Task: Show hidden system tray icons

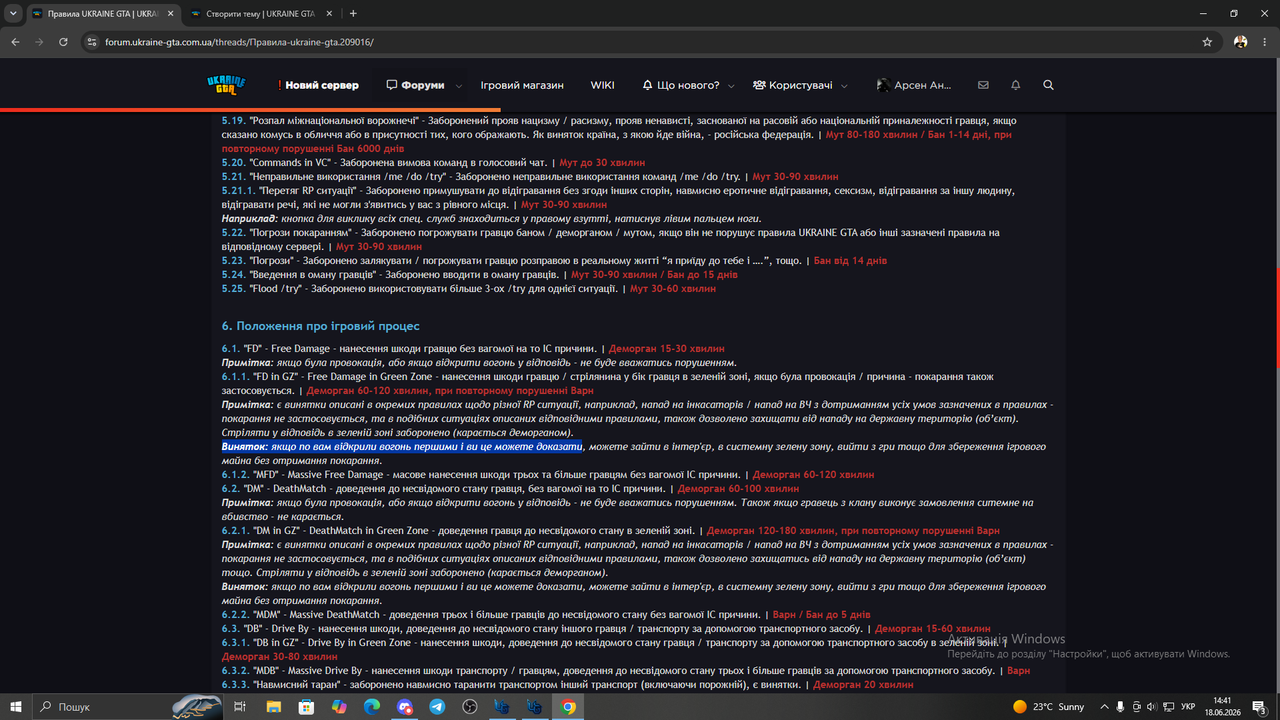Action: (x=1102, y=706)
